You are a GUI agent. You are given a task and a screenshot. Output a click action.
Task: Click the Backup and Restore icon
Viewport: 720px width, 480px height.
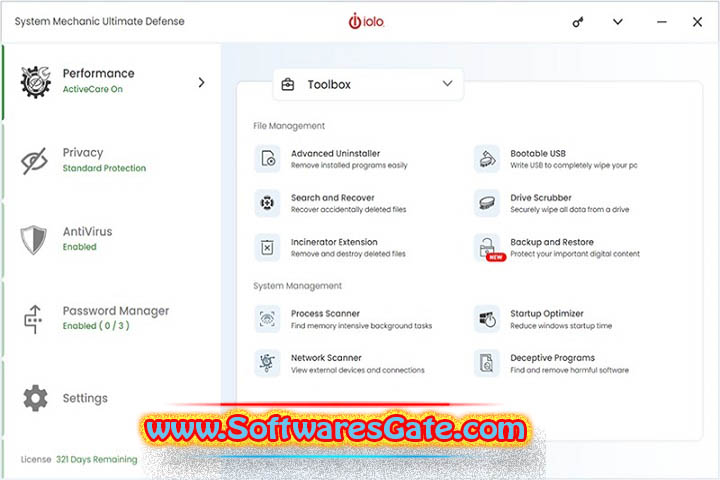(x=488, y=248)
